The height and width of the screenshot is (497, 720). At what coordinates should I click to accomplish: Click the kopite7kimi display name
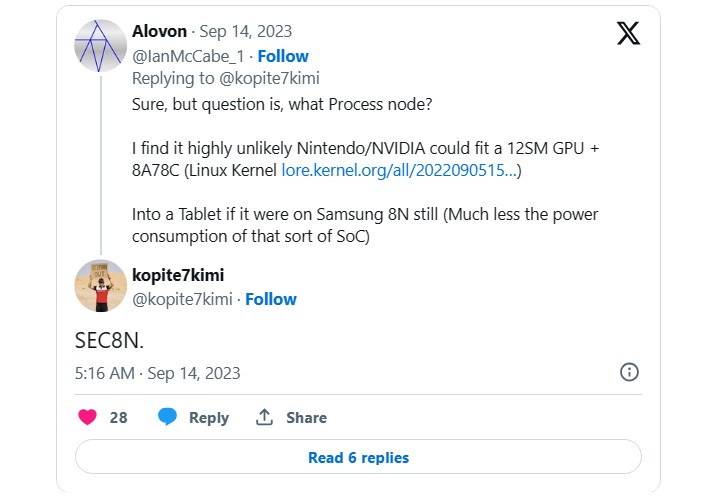tap(178, 274)
